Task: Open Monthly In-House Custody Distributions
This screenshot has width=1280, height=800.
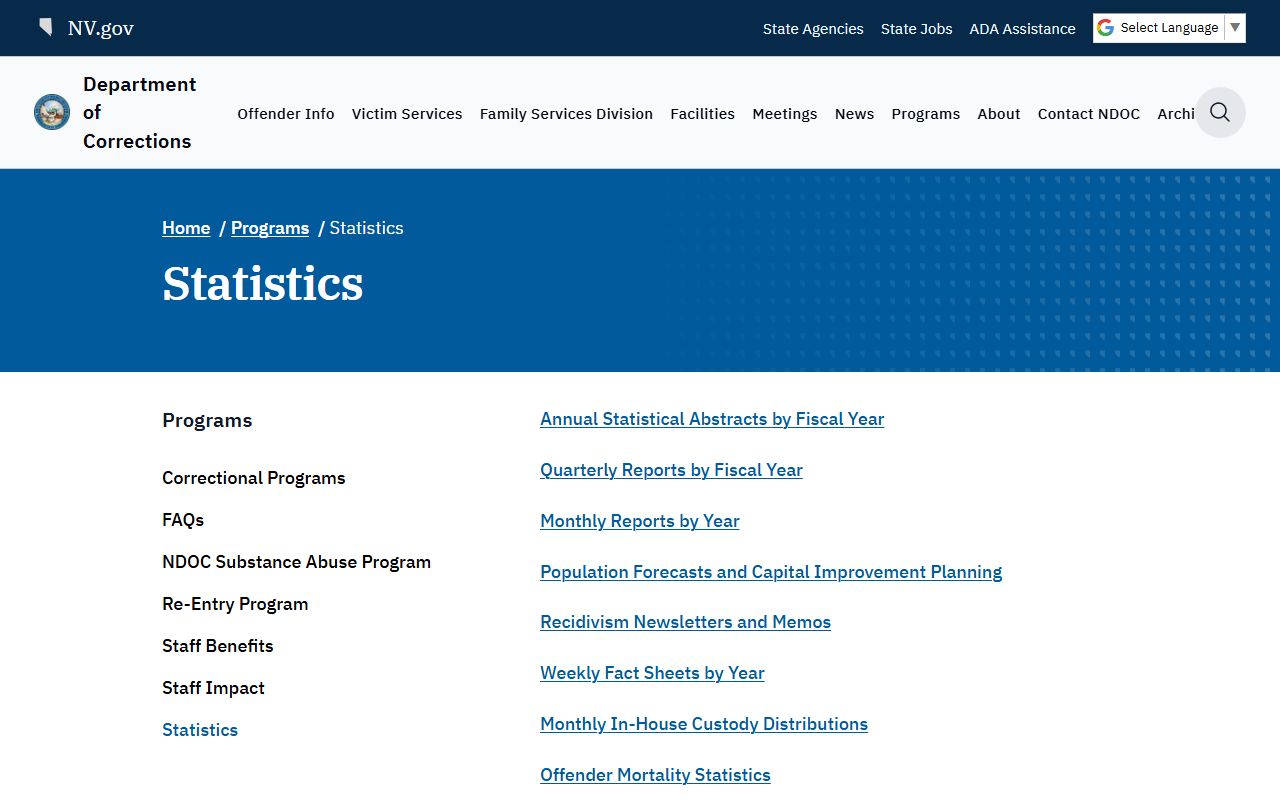Action: pyautogui.click(x=704, y=724)
